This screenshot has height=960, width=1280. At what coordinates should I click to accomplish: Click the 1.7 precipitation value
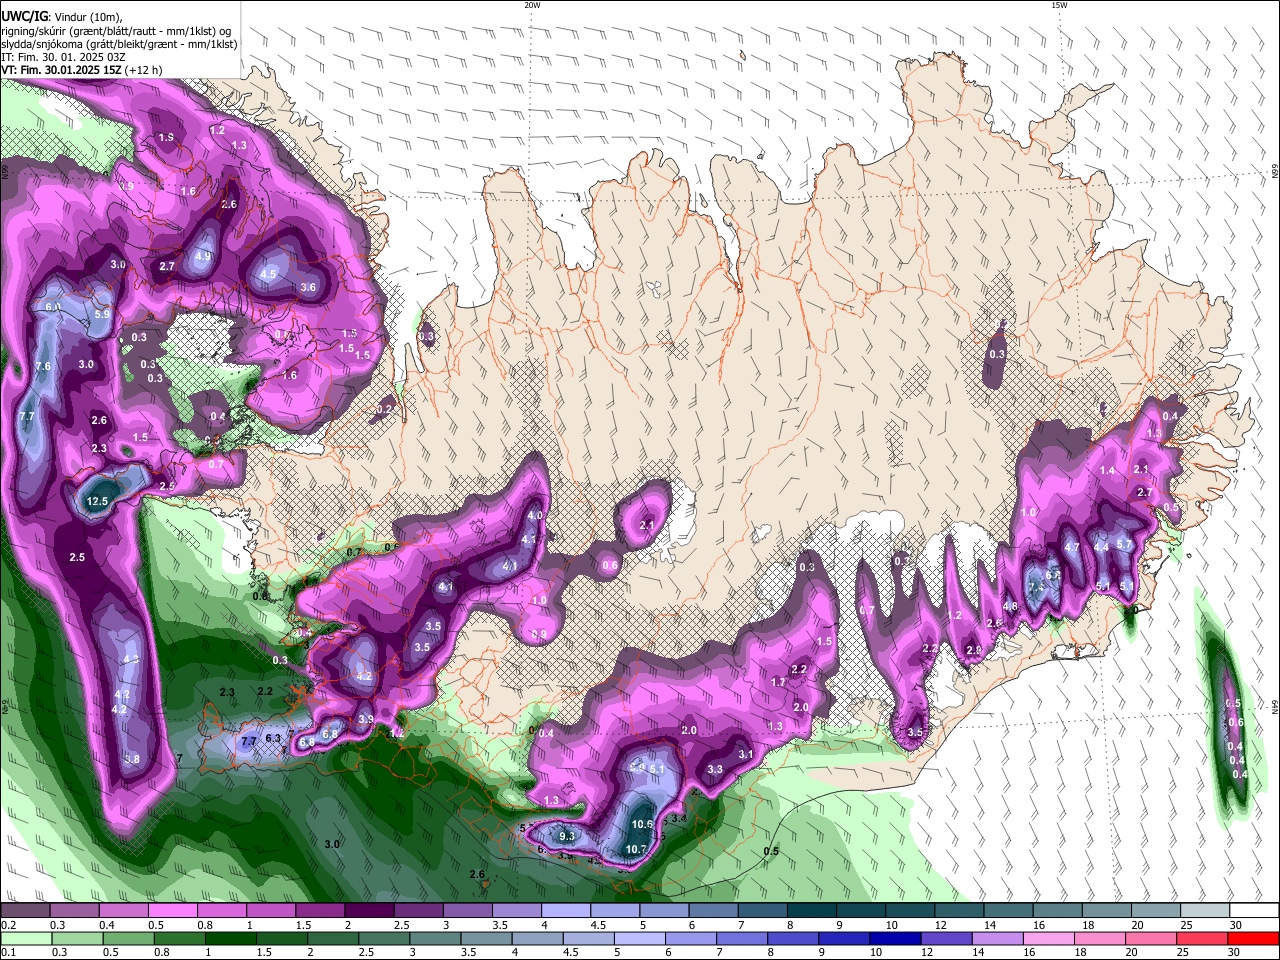tap(778, 683)
